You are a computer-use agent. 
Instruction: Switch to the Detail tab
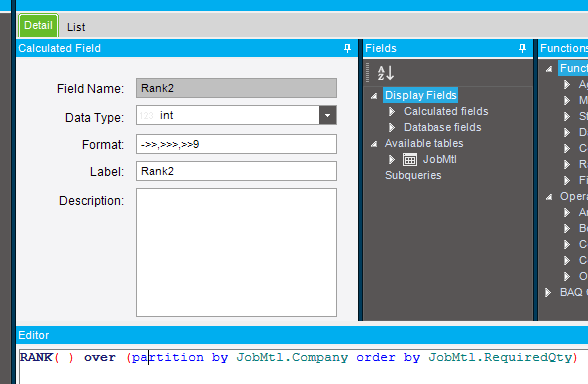pyautogui.click(x=39, y=26)
